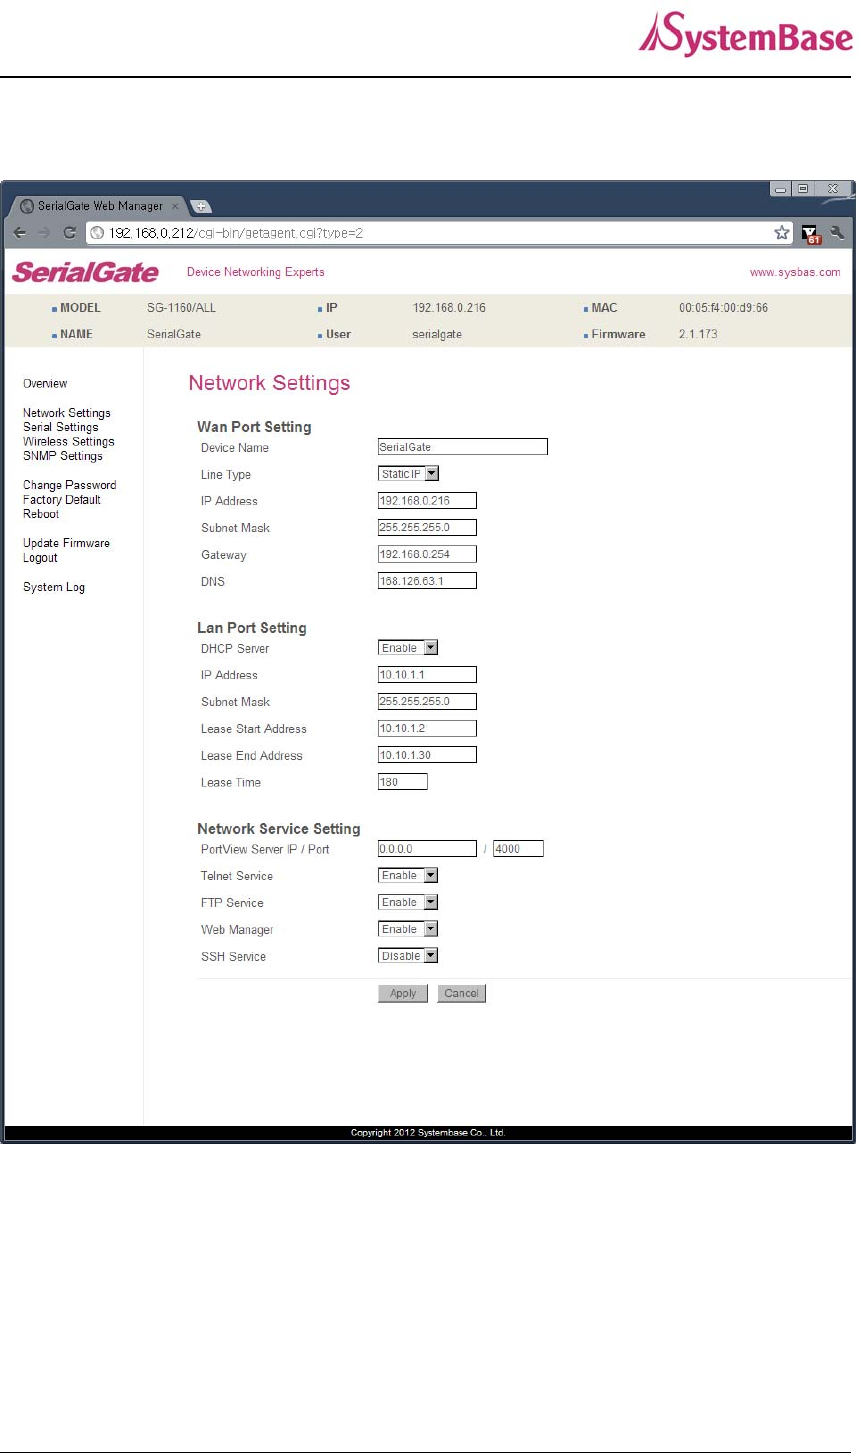This screenshot has height=1453, width=859.
Task: Click the Change Password link
Action: (70, 485)
